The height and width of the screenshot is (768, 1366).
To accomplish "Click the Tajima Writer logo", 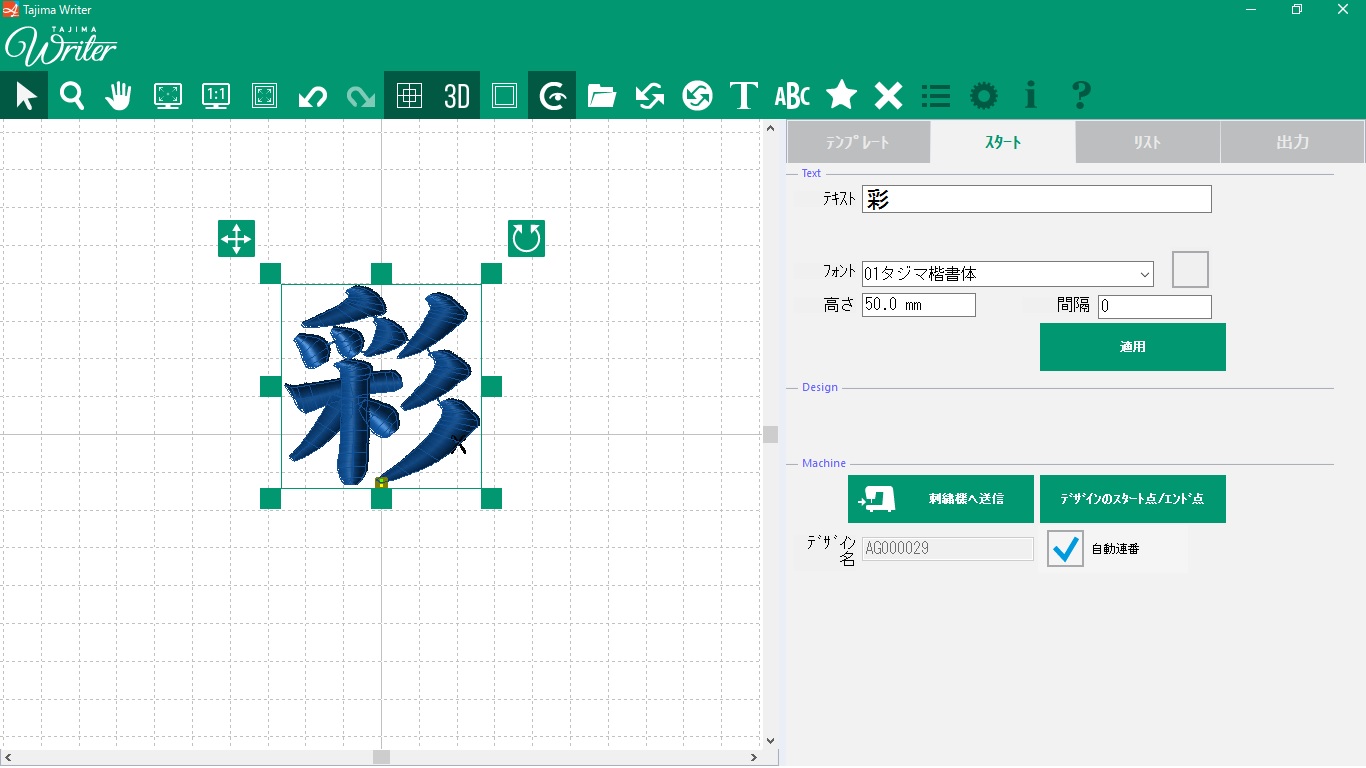I will (x=62, y=44).
